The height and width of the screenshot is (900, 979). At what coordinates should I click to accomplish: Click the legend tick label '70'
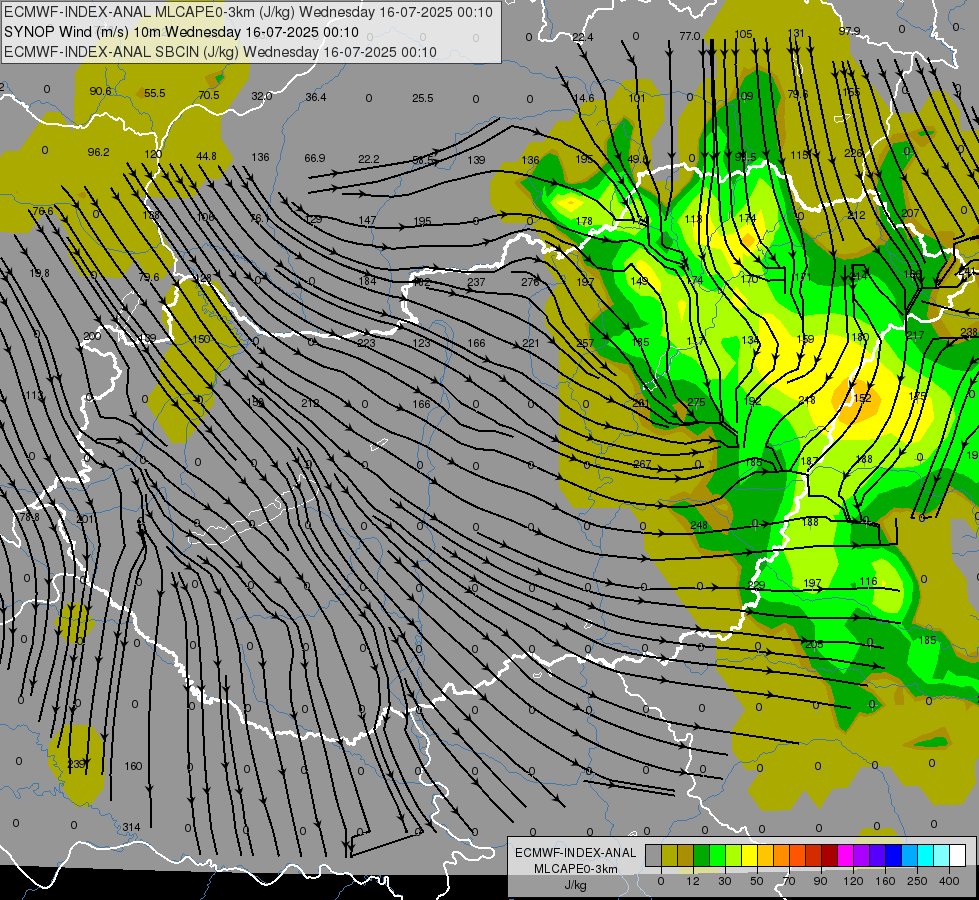[789, 881]
